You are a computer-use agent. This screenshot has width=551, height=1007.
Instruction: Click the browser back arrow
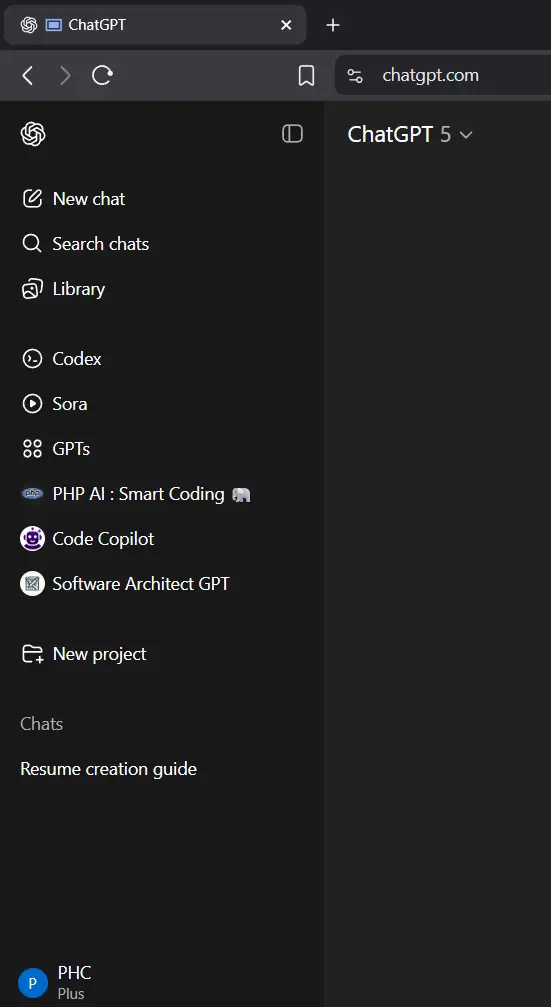(x=28, y=76)
